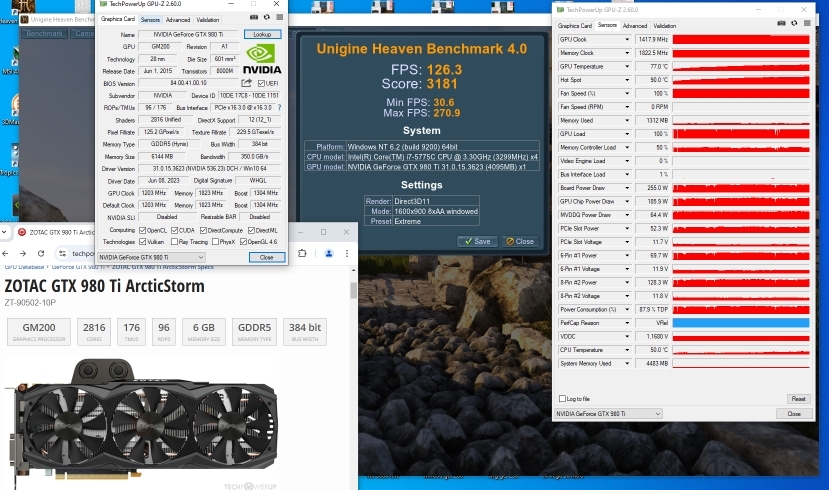Click Close button in Sensors GPU-Z window
The height and width of the screenshot is (490, 829).
tap(794, 414)
